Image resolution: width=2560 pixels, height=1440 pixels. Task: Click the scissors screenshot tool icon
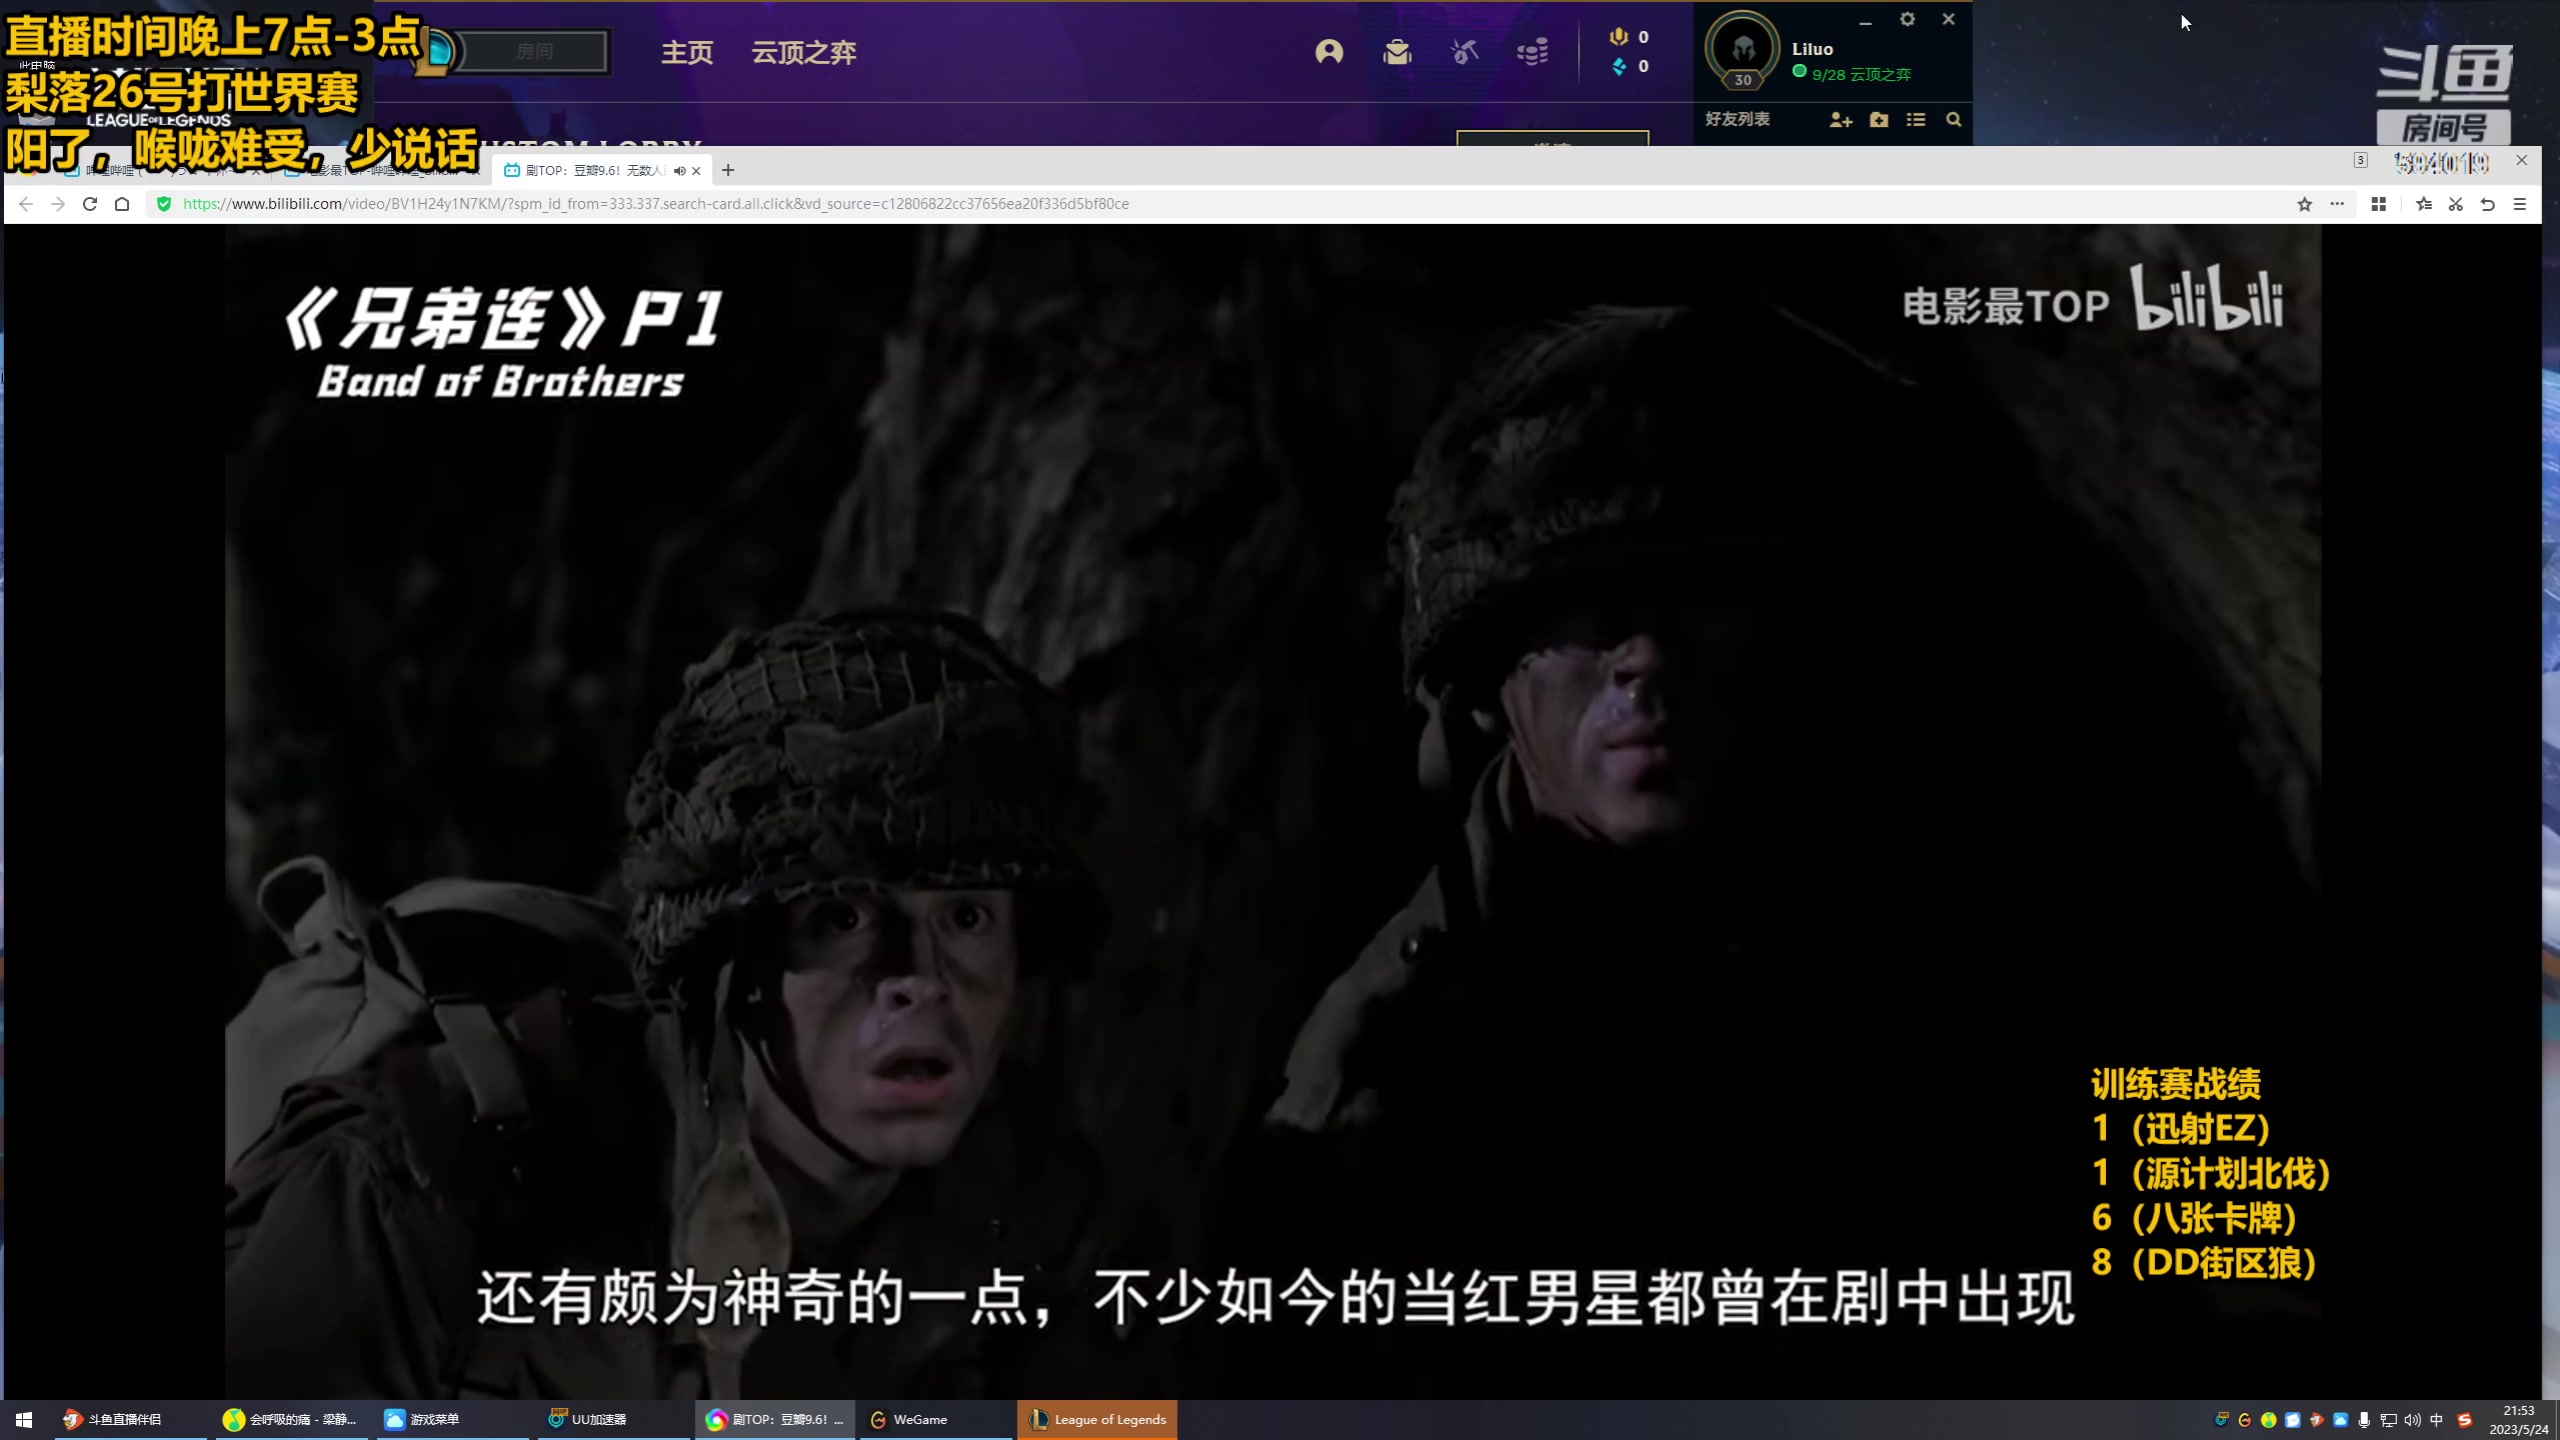point(2456,204)
